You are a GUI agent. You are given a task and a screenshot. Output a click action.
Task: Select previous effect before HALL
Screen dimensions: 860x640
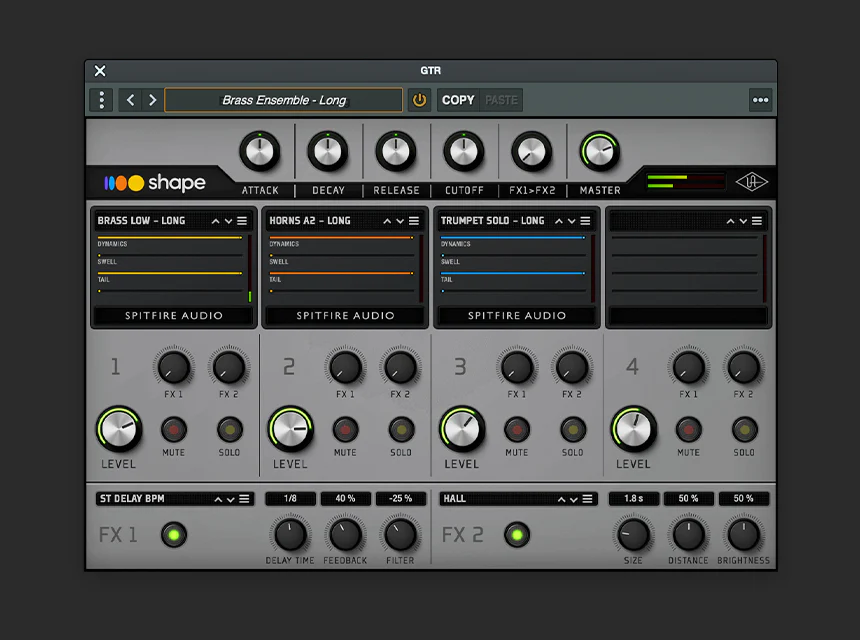(561, 499)
